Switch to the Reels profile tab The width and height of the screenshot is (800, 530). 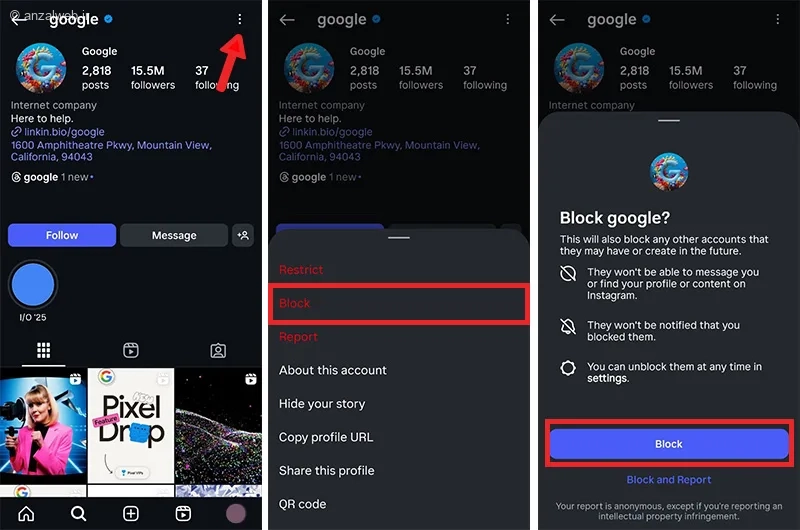[x=131, y=350]
